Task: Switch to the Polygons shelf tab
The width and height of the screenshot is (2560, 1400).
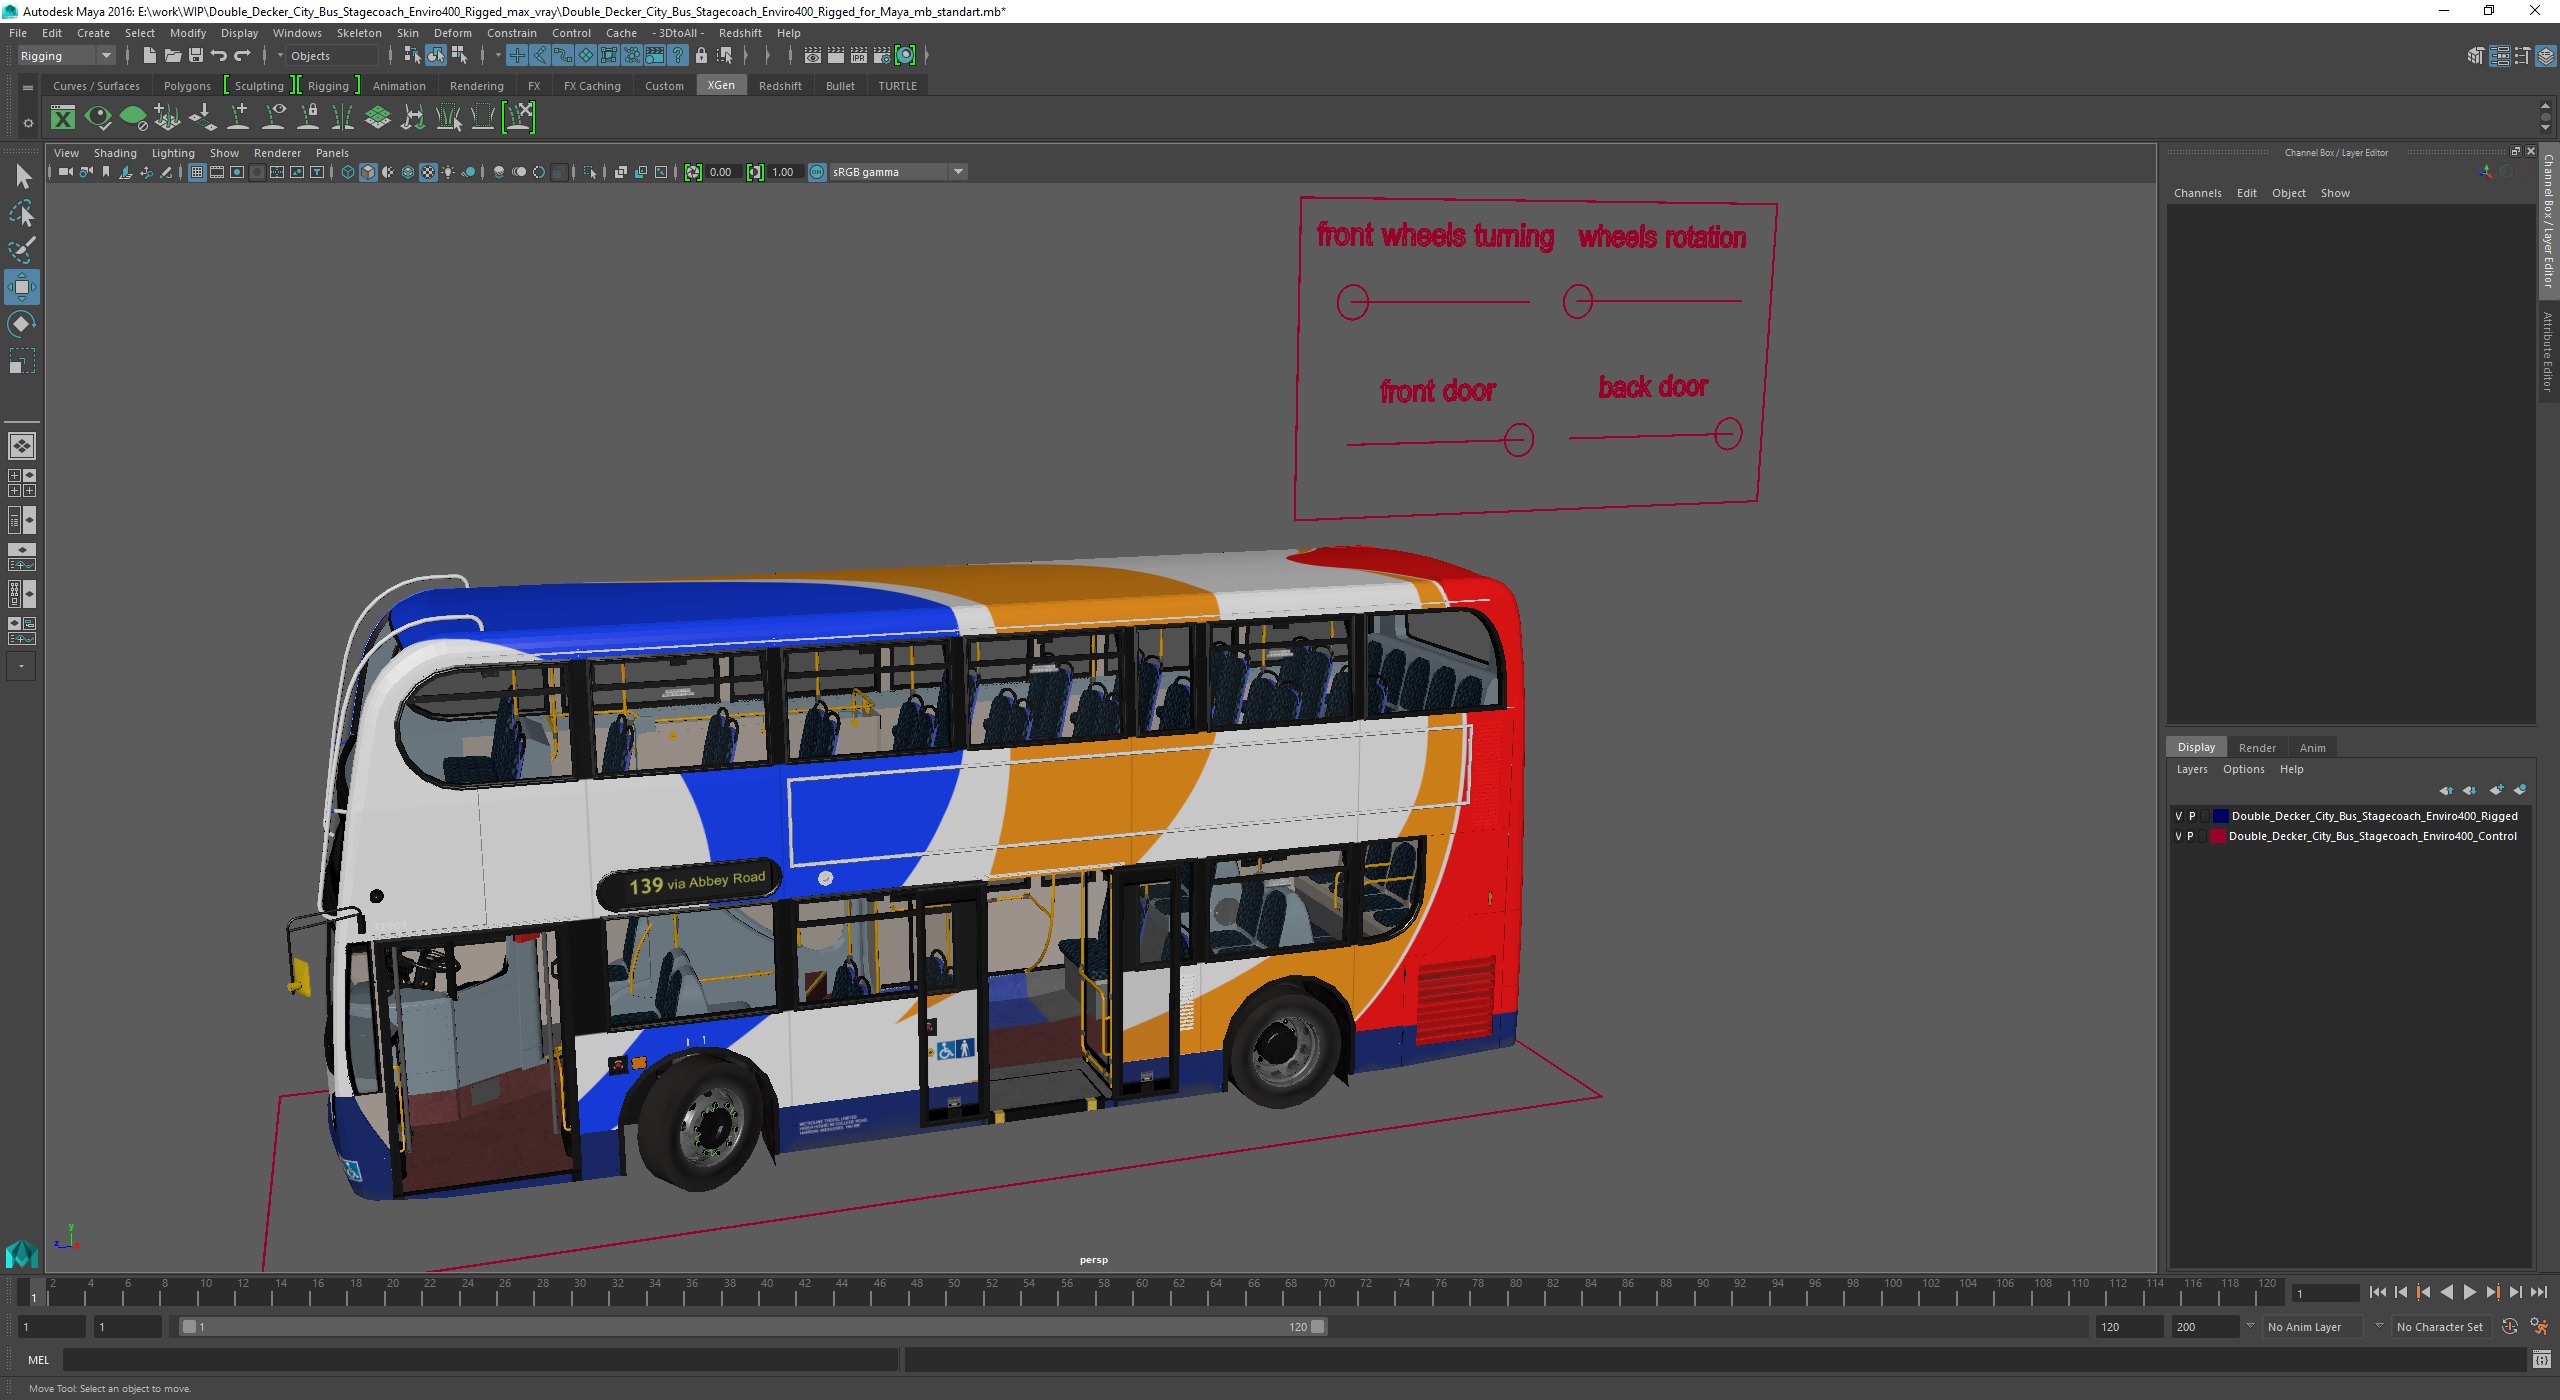Action: (187, 86)
